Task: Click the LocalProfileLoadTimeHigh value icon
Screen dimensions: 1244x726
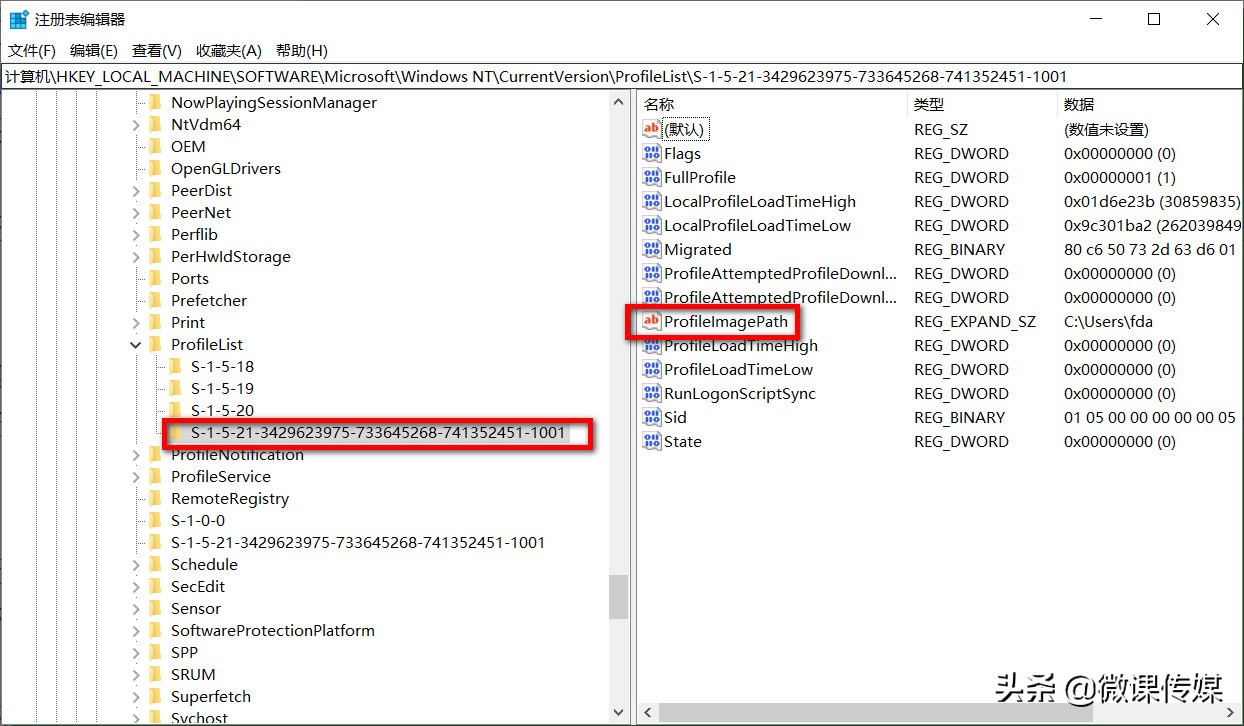Action: (652, 201)
